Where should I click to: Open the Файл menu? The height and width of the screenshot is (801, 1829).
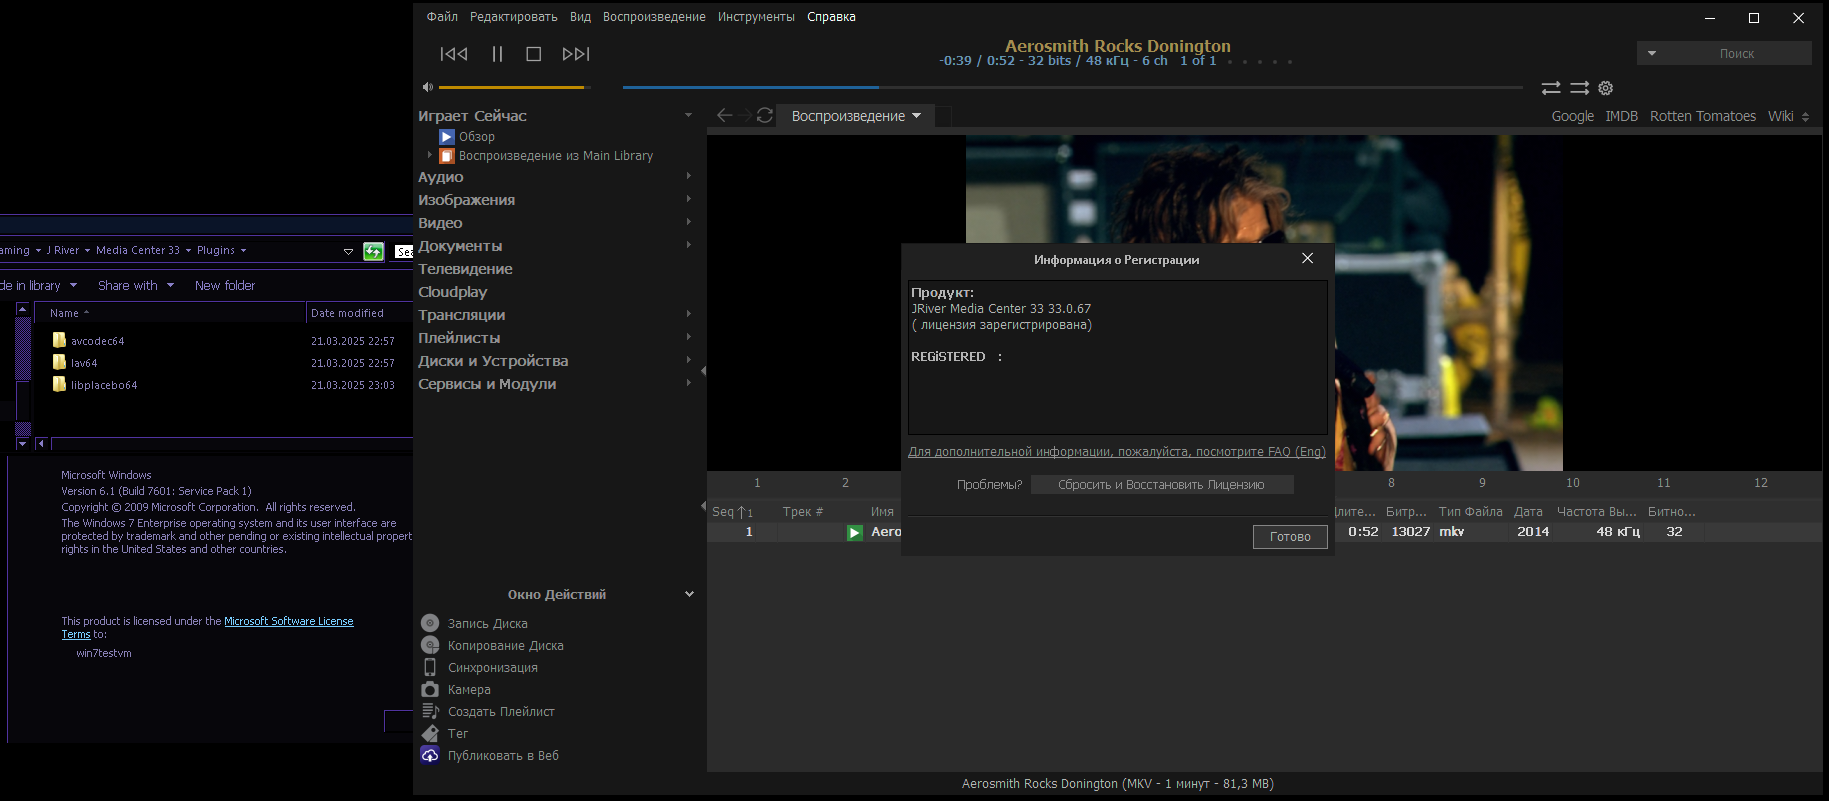[x=442, y=17]
